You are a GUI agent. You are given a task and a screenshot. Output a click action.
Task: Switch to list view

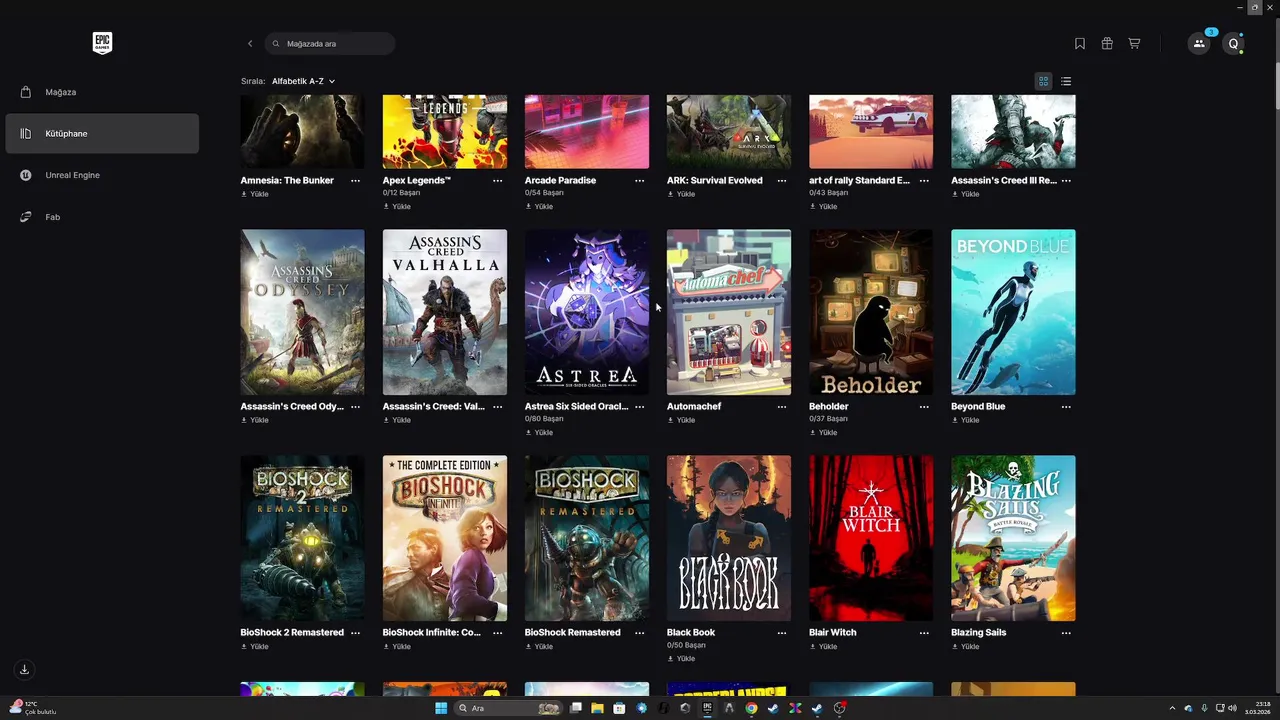[x=1066, y=81]
